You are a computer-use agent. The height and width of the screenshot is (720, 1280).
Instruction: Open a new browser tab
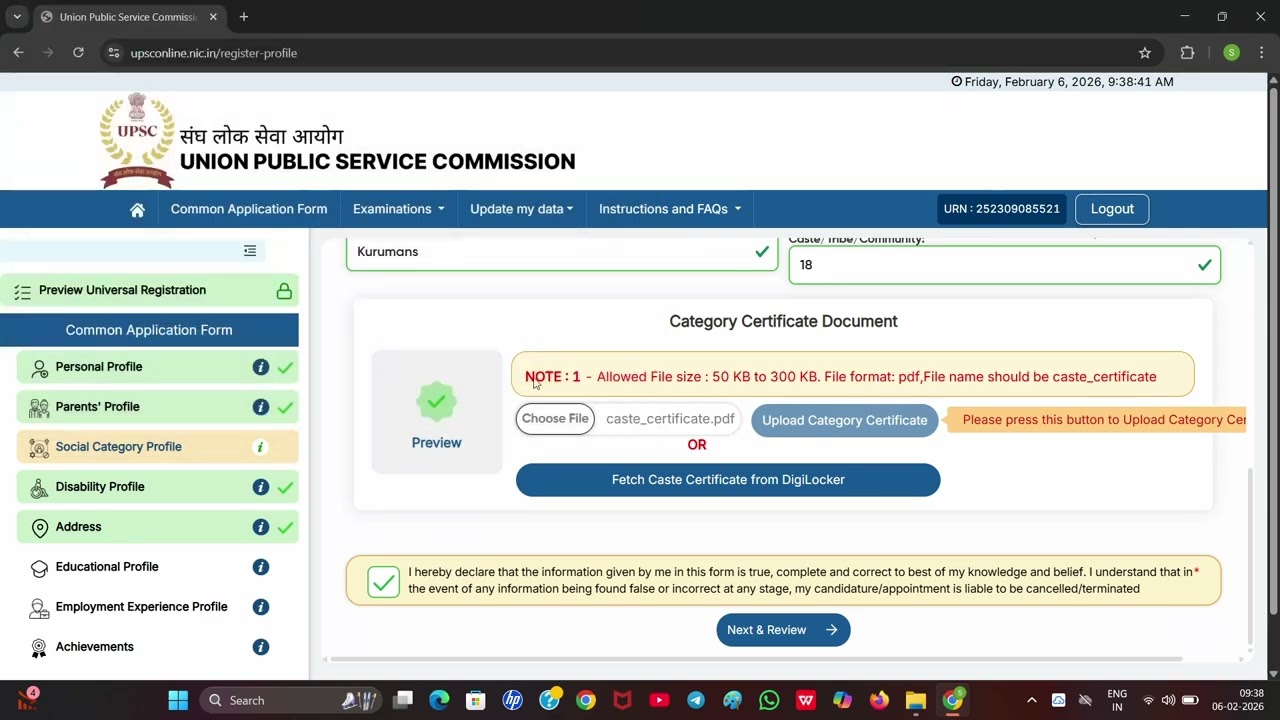click(244, 17)
